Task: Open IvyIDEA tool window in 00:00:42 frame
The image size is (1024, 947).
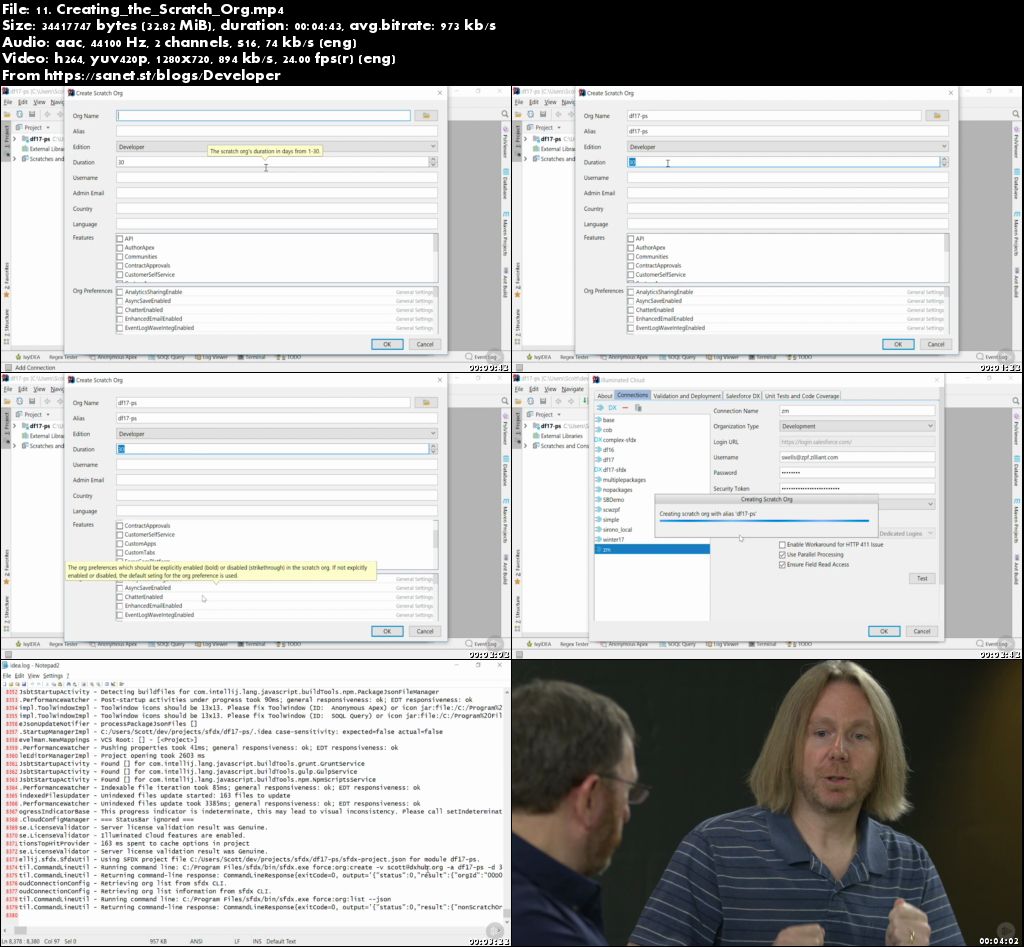Action: 27,357
